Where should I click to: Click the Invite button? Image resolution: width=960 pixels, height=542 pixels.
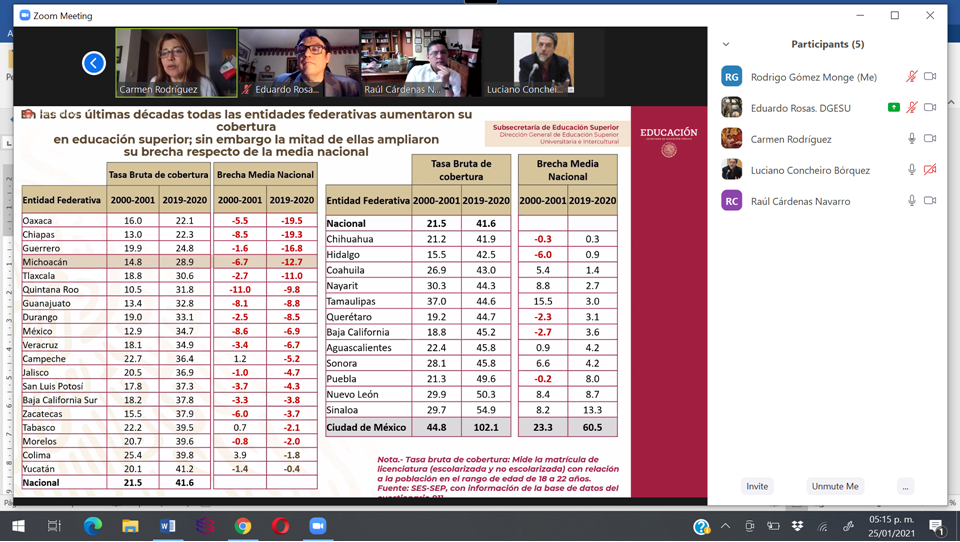coord(757,486)
